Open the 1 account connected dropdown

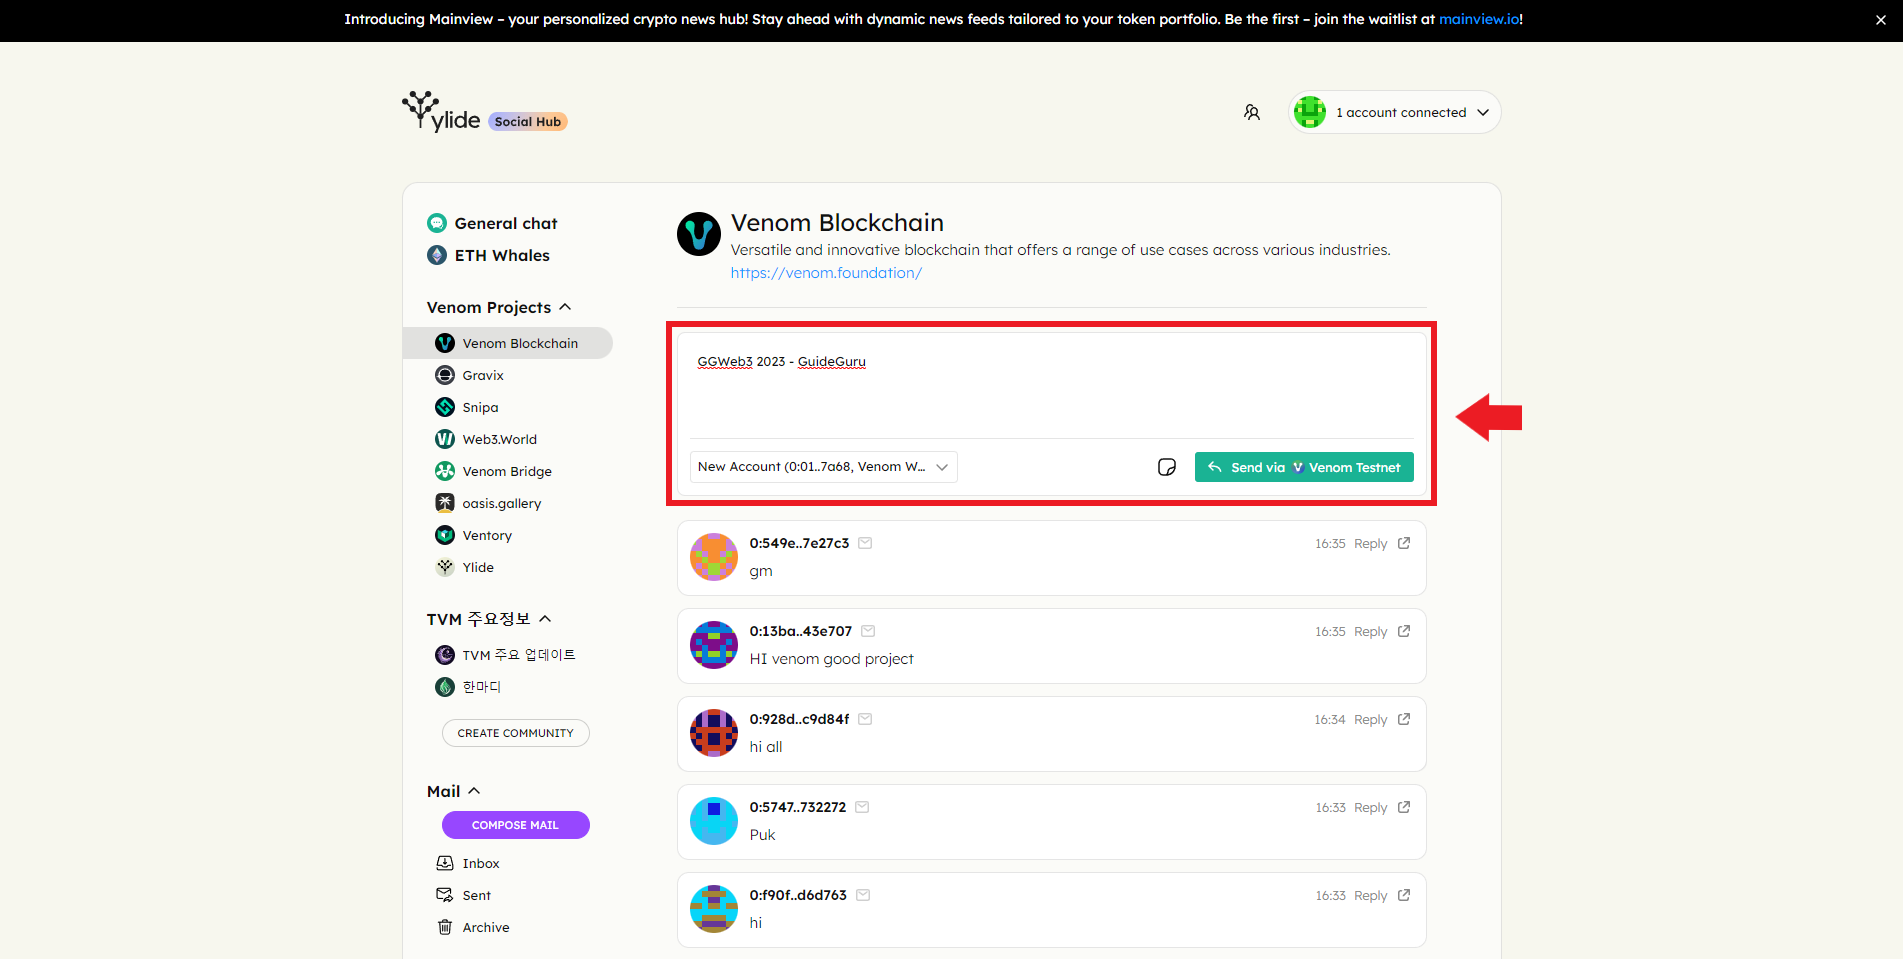[1395, 112]
